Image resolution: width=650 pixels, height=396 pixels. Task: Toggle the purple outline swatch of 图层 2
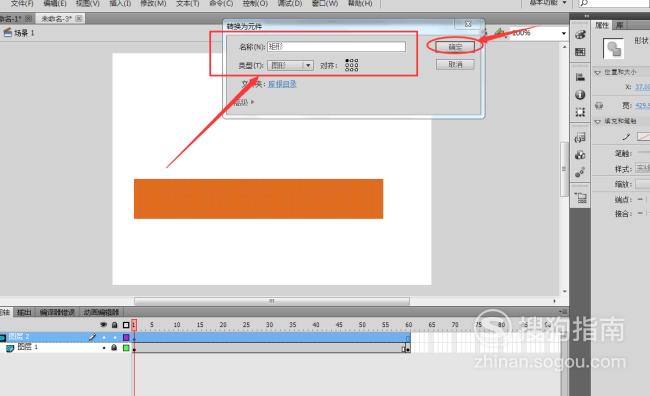pyautogui.click(x=126, y=337)
